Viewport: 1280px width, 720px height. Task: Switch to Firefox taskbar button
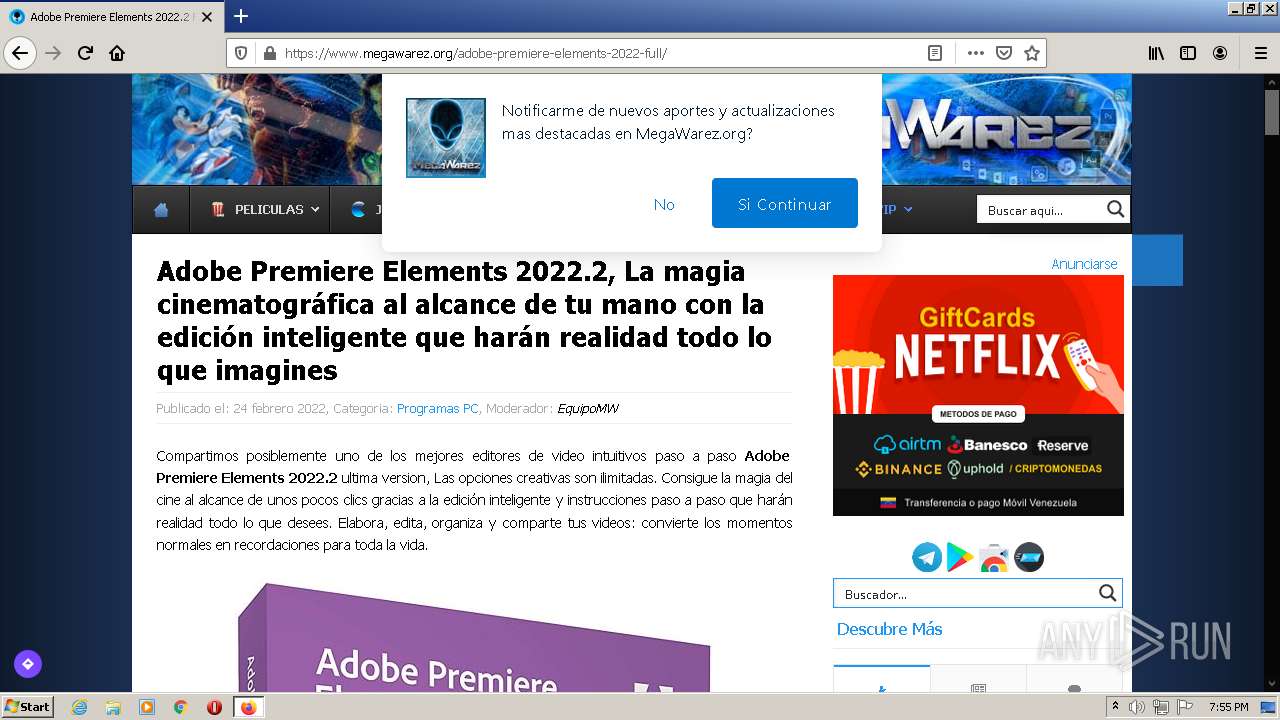click(248, 707)
